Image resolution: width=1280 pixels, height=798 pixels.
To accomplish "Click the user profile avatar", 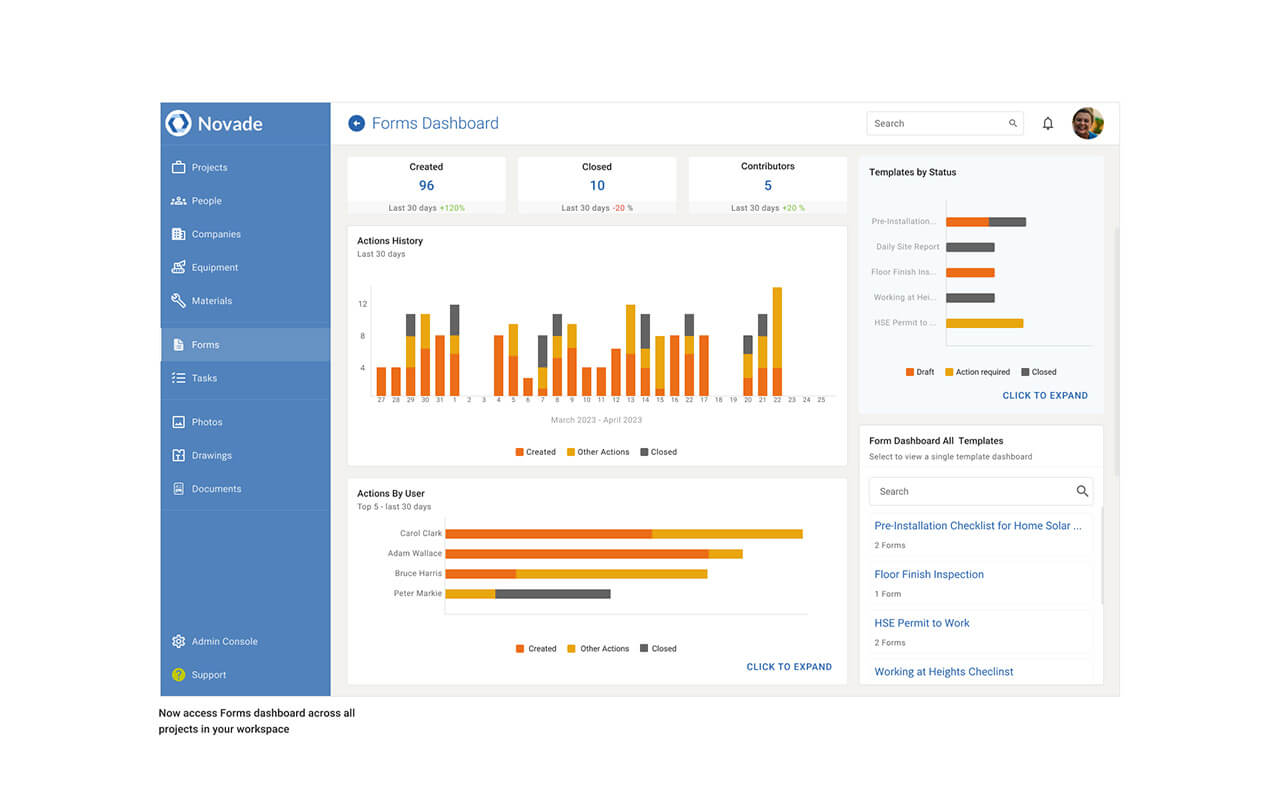I will pyautogui.click(x=1087, y=123).
